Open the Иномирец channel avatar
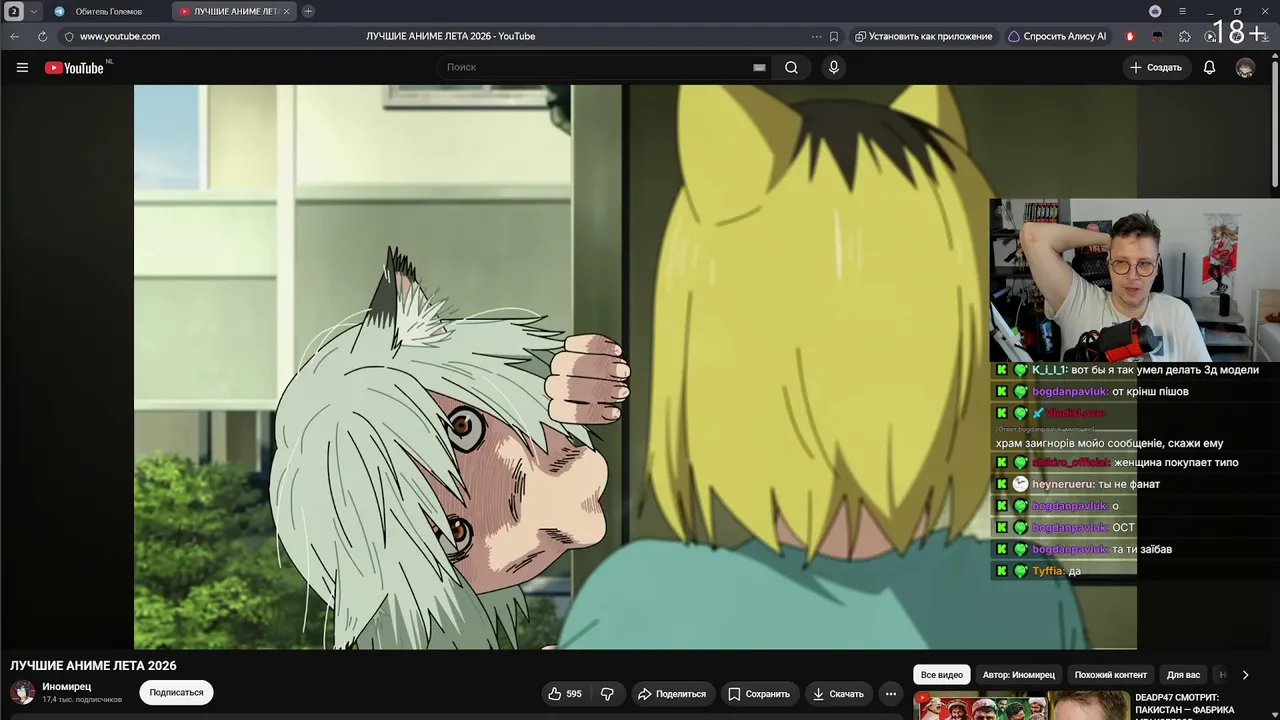This screenshot has height=720, width=1280. point(22,692)
